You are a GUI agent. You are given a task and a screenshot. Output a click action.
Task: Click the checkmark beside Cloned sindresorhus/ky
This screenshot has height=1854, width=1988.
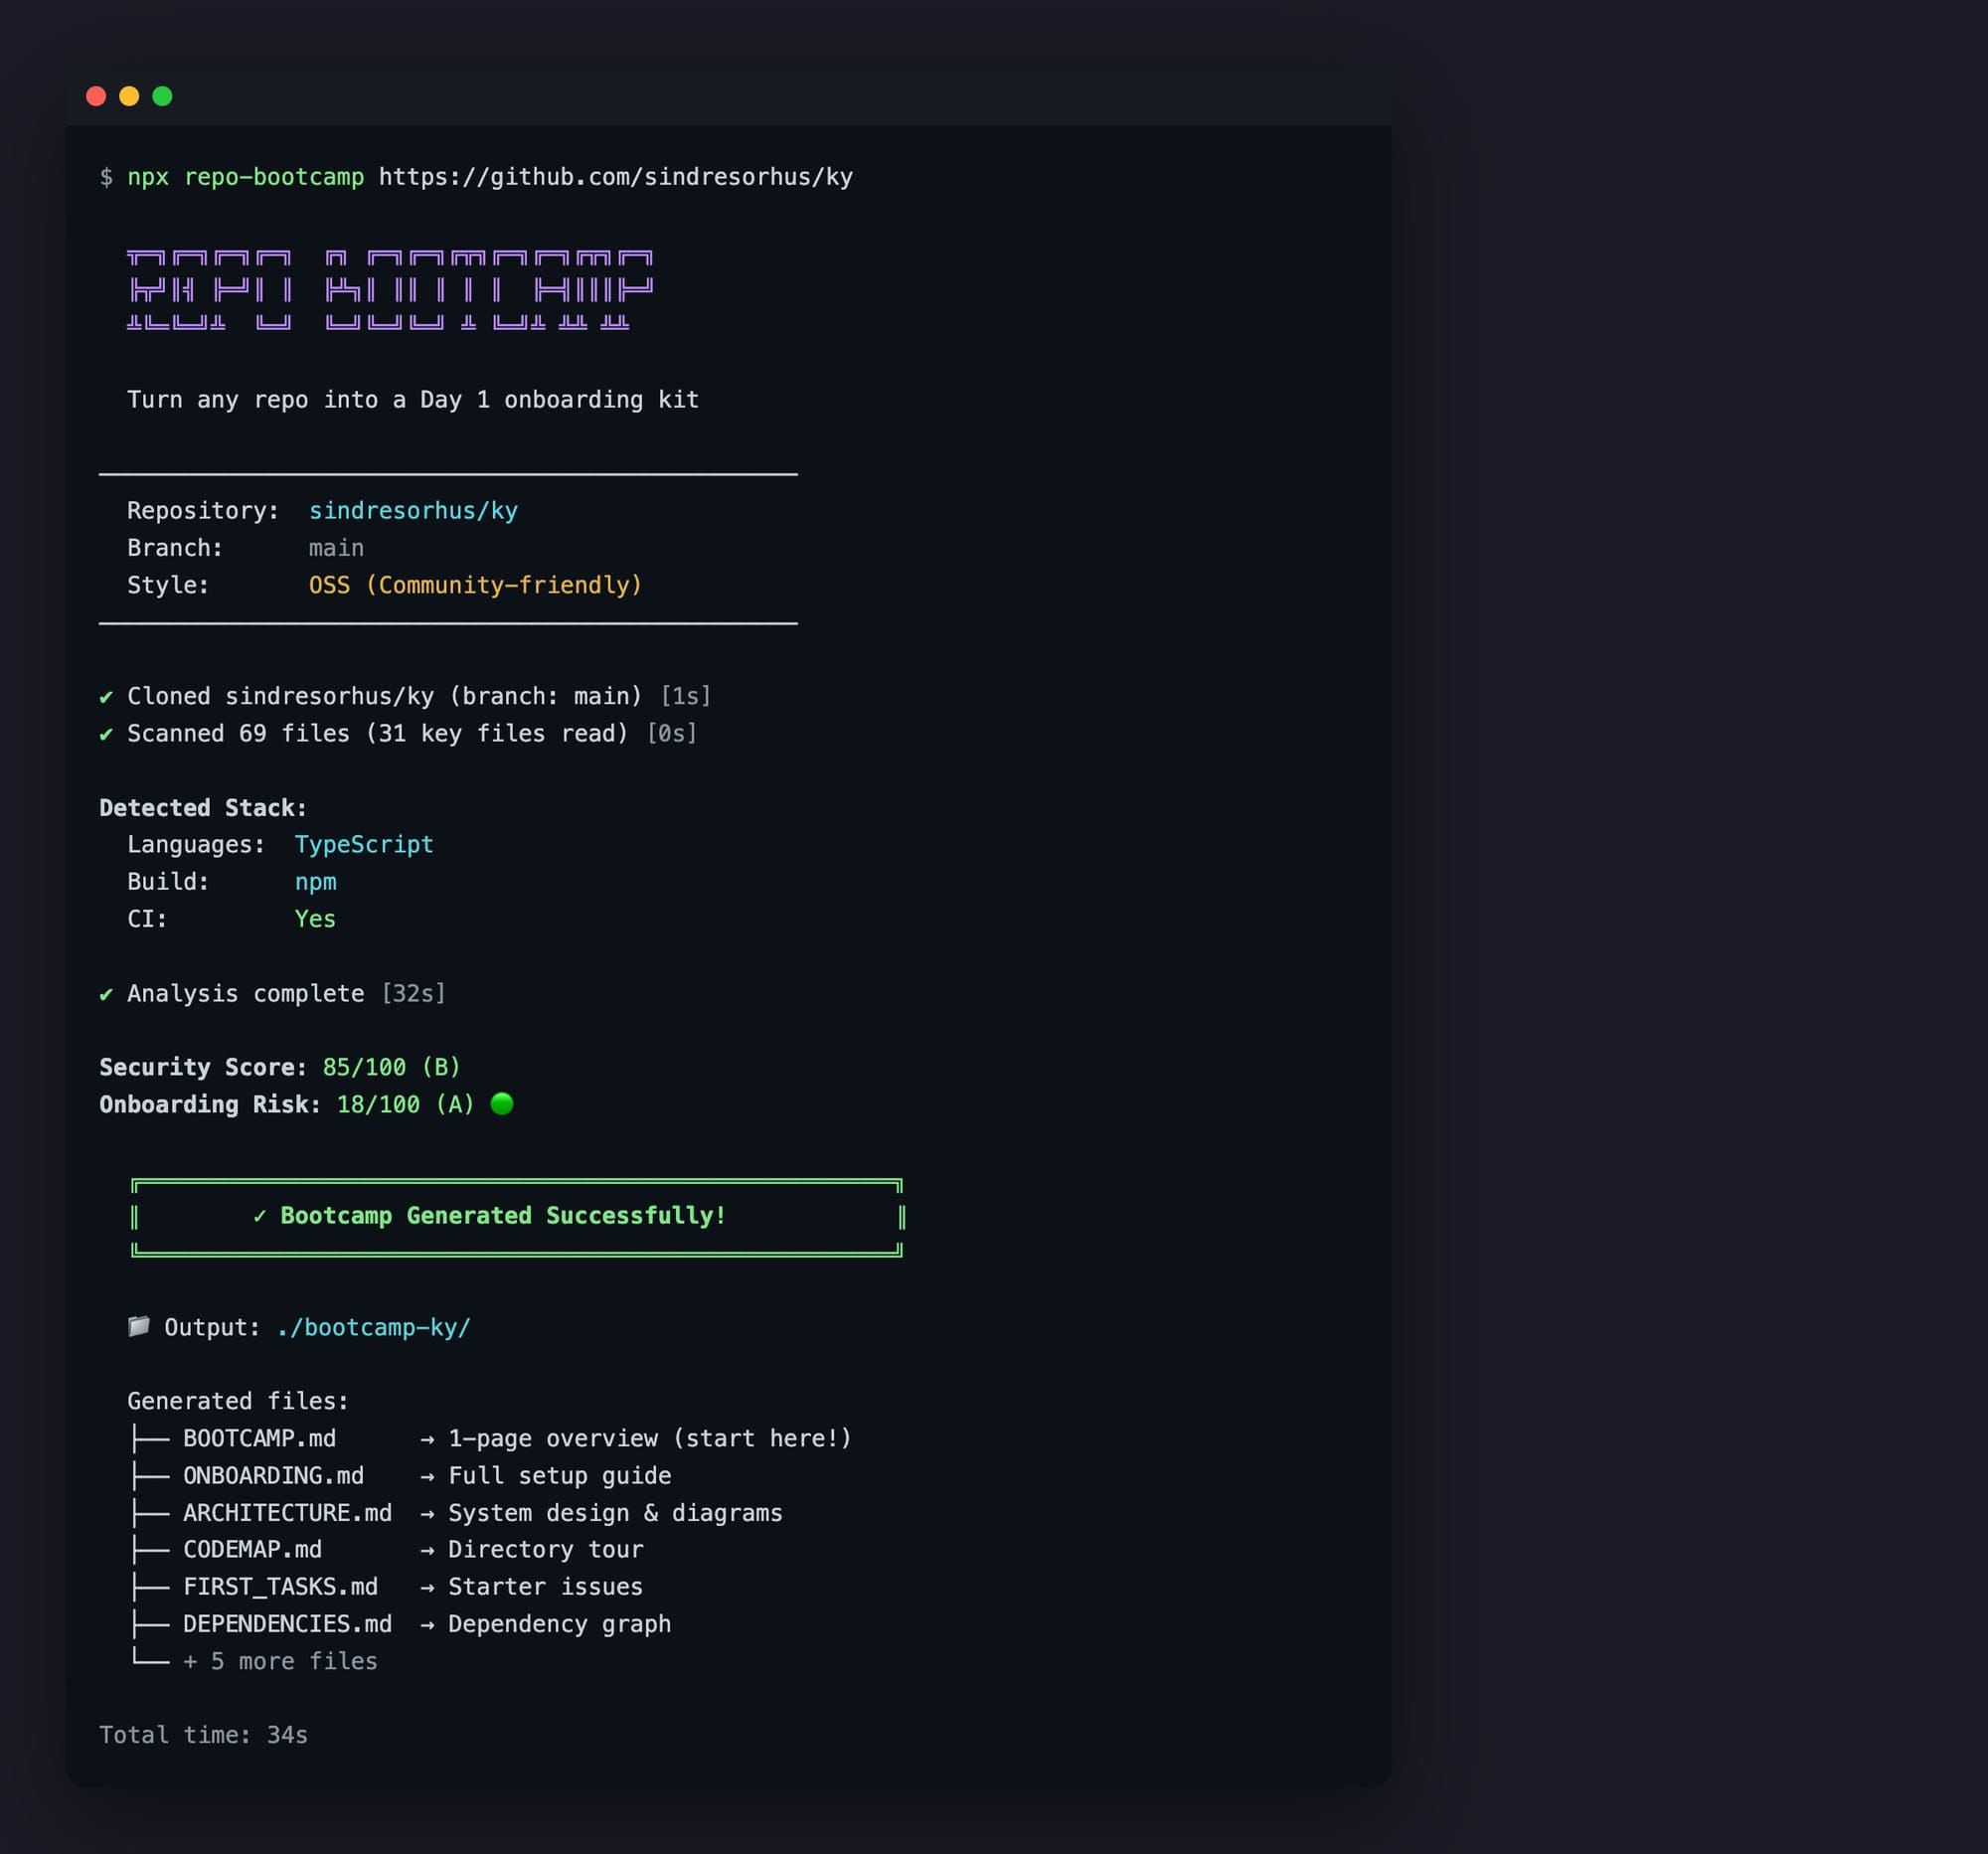click(106, 697)
